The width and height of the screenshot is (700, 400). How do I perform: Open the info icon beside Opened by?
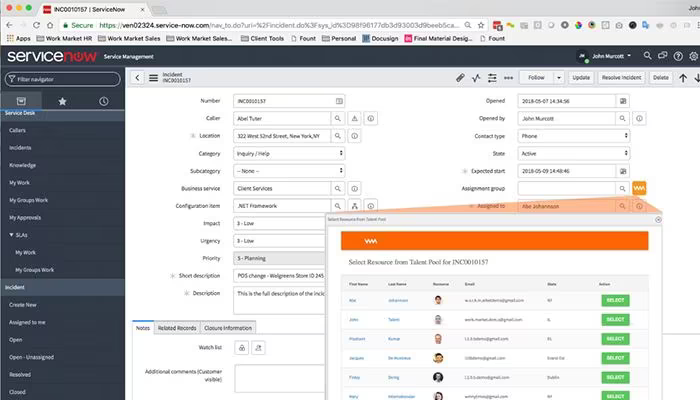pos(639,118)
